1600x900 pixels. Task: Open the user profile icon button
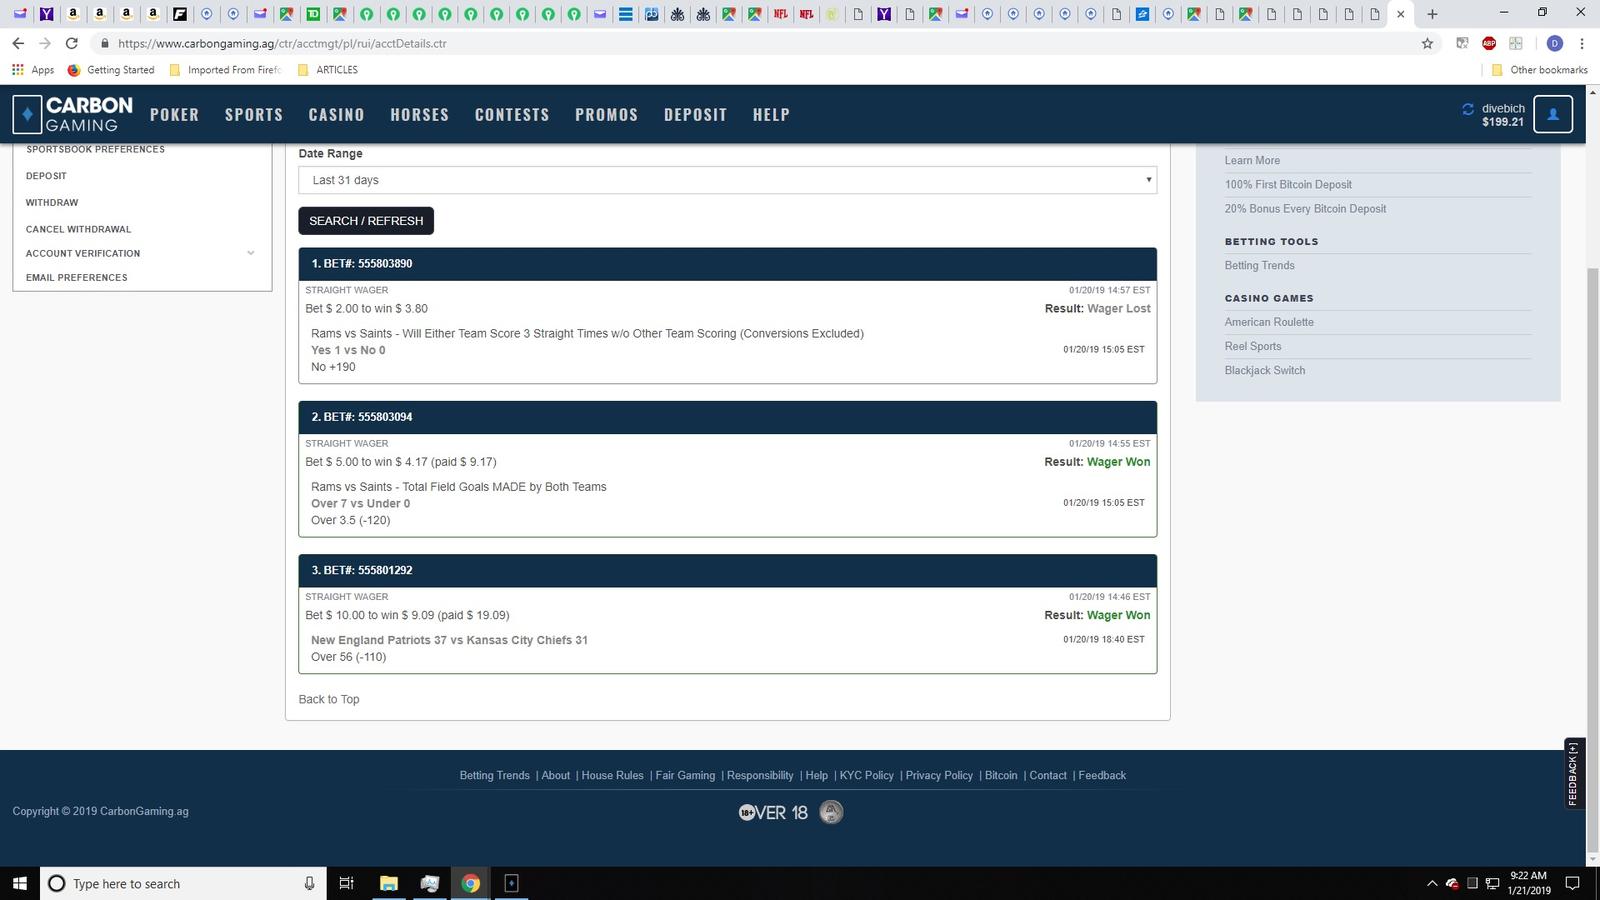click(1553, 114)
